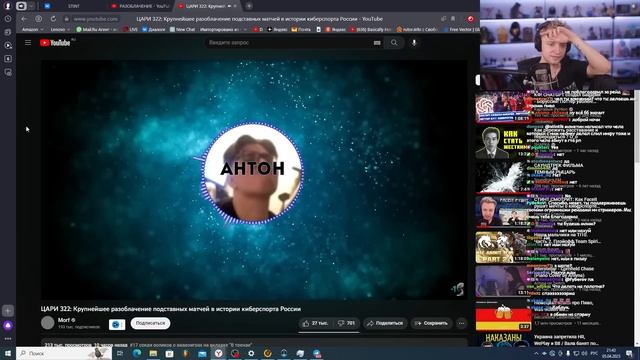
Task: Open Settings gear on the taskbar
Action: 251,353
